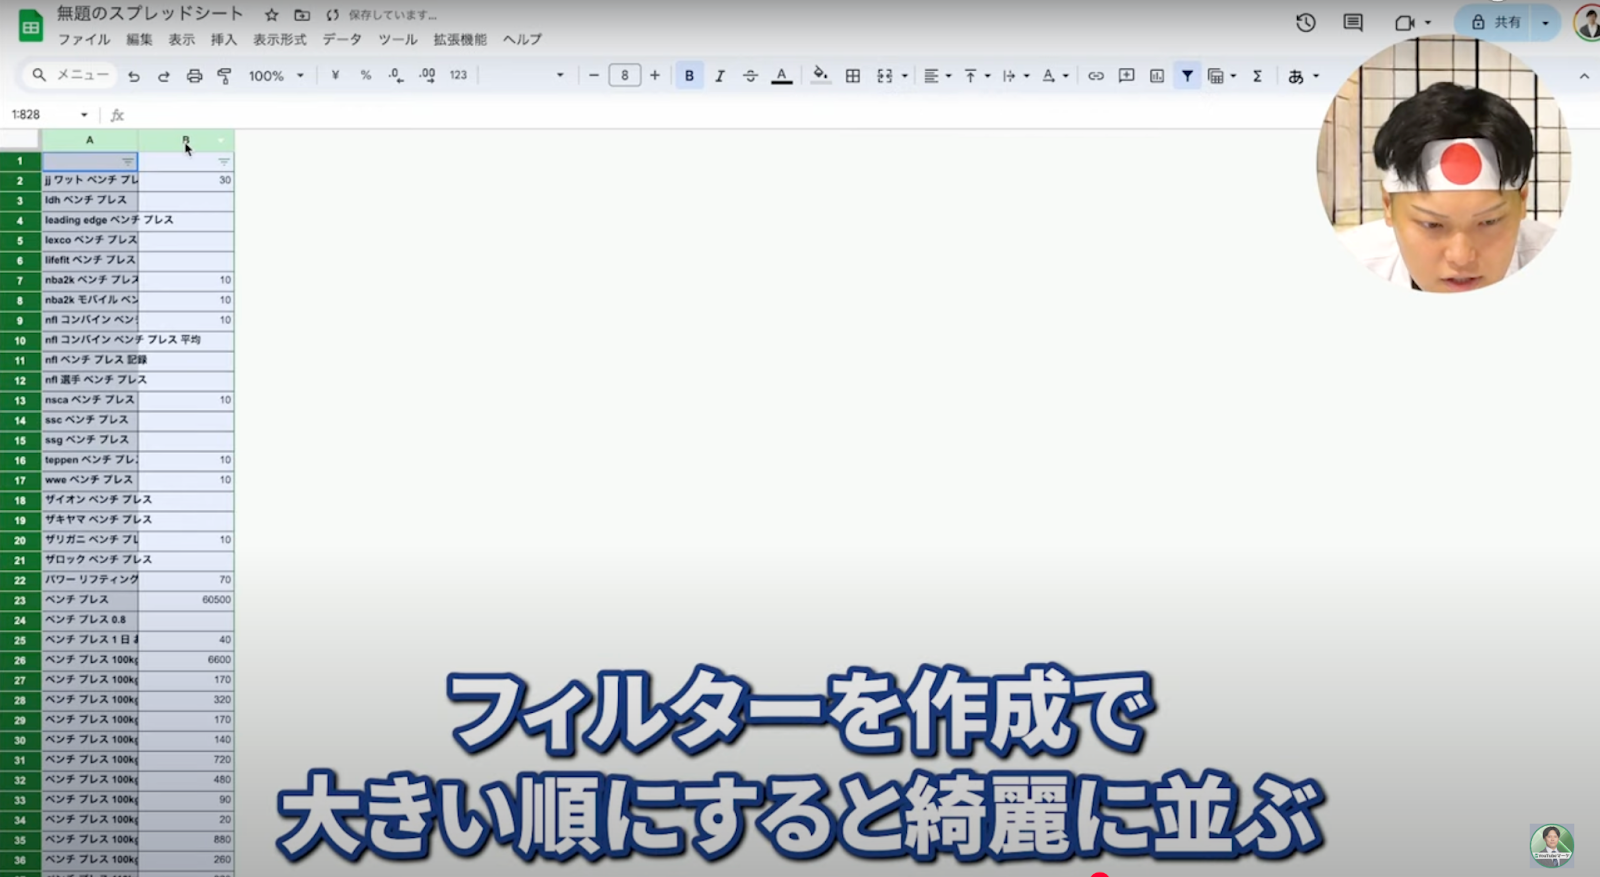
Task: Increase decimal places
Action: pyautogui.click(x=427, y=76)
